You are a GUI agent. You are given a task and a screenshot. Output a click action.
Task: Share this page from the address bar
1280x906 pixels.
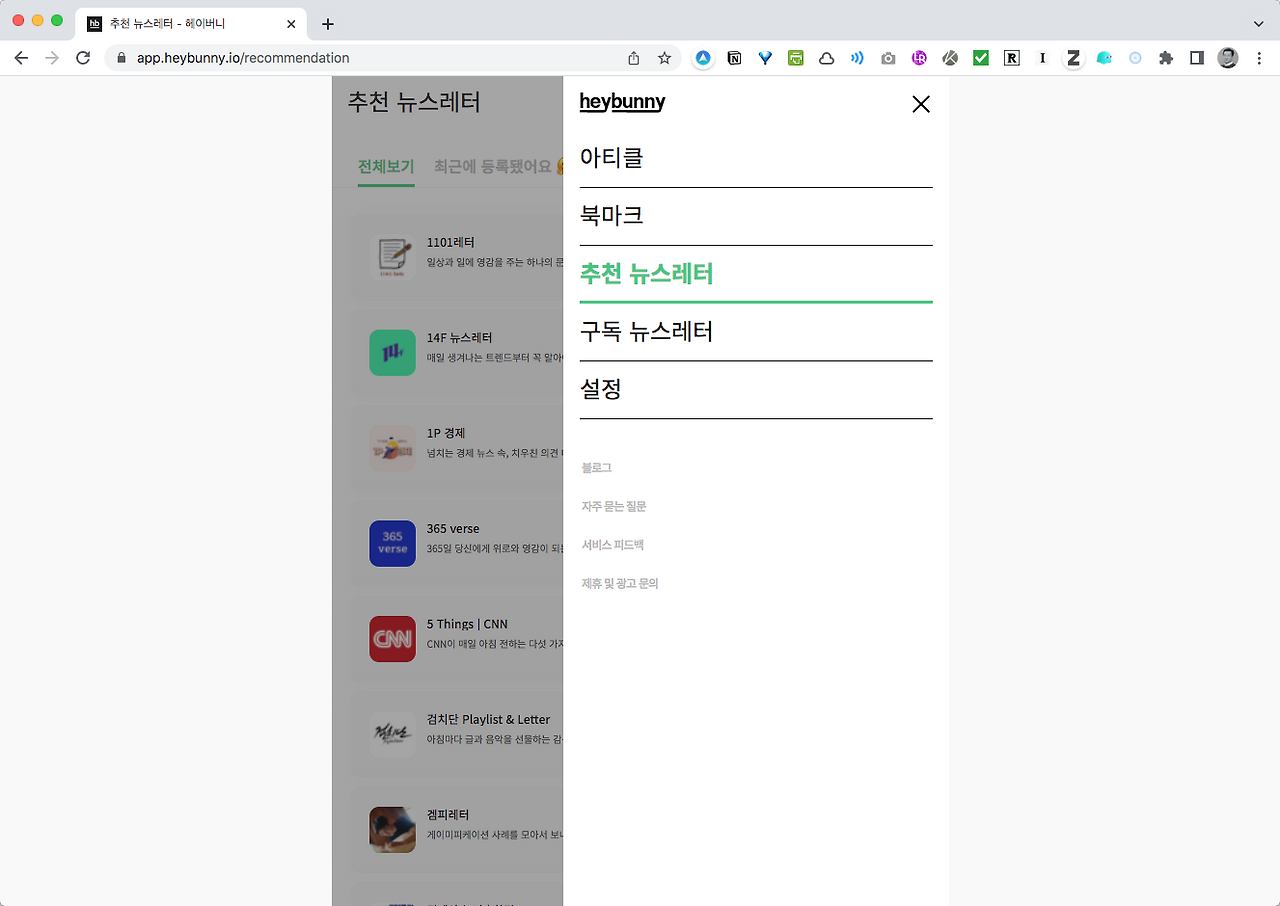[x=633, y=58]
